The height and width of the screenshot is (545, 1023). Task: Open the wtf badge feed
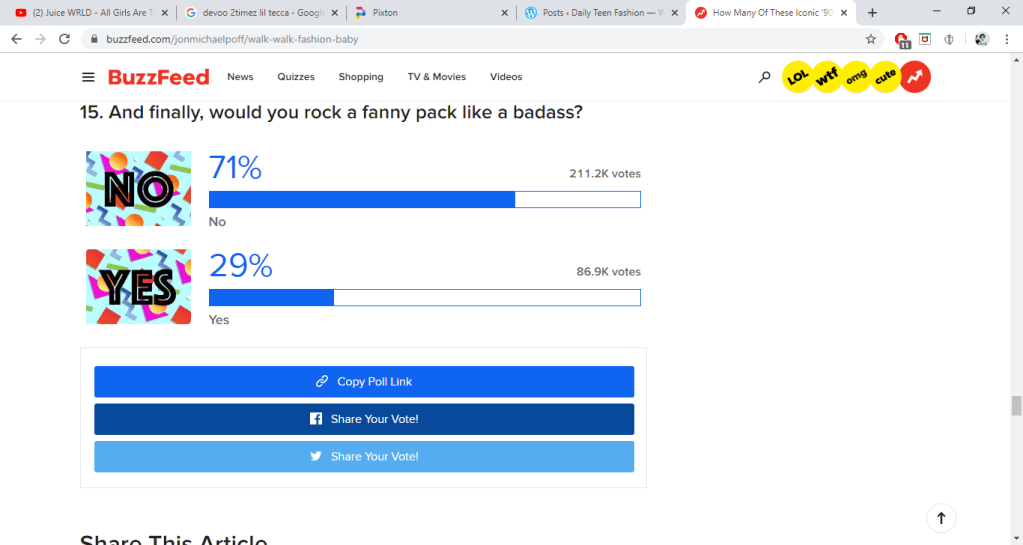click(827, 77)
